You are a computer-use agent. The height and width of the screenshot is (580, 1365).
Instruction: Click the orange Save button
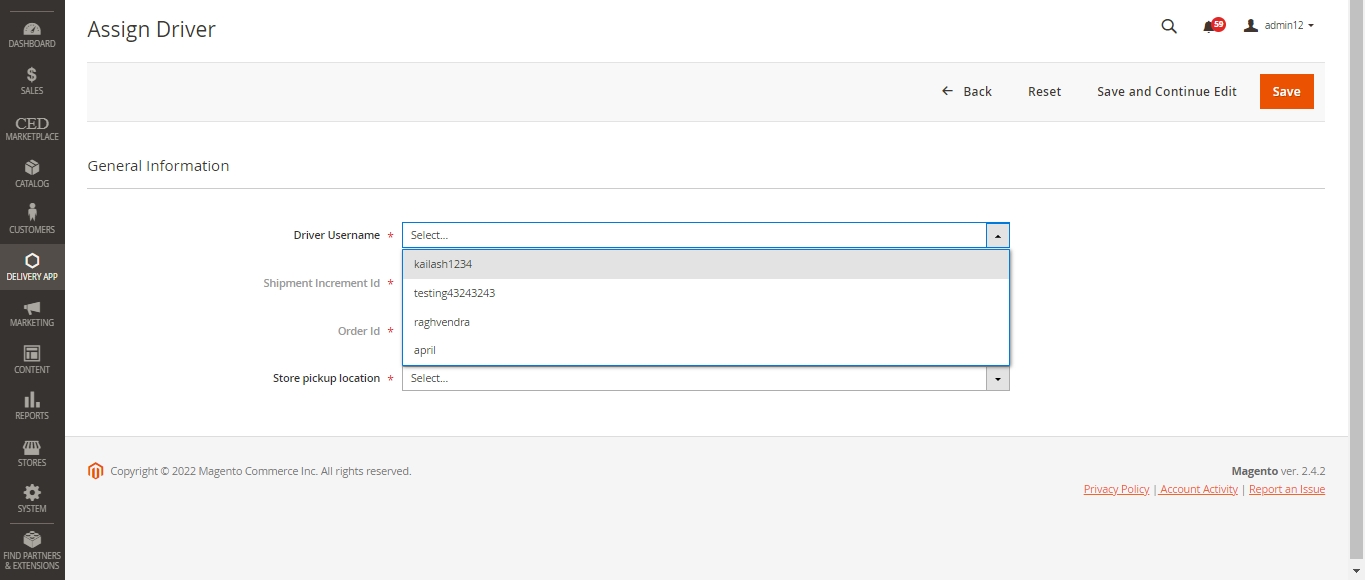tap(1286, 91)
